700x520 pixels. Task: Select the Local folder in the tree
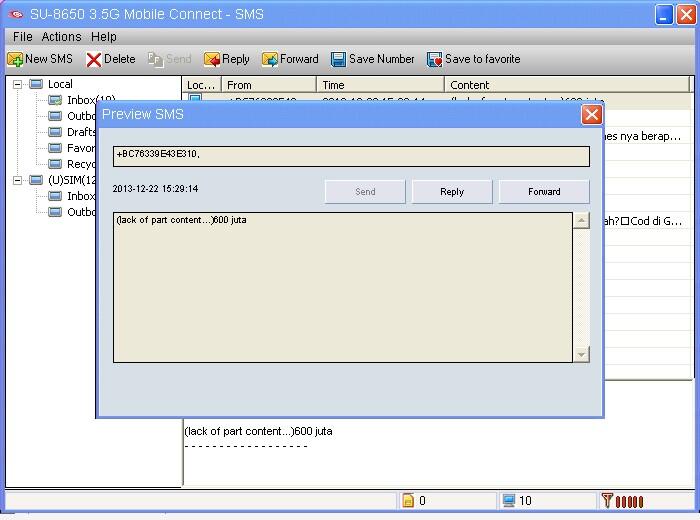pos(60,85)
